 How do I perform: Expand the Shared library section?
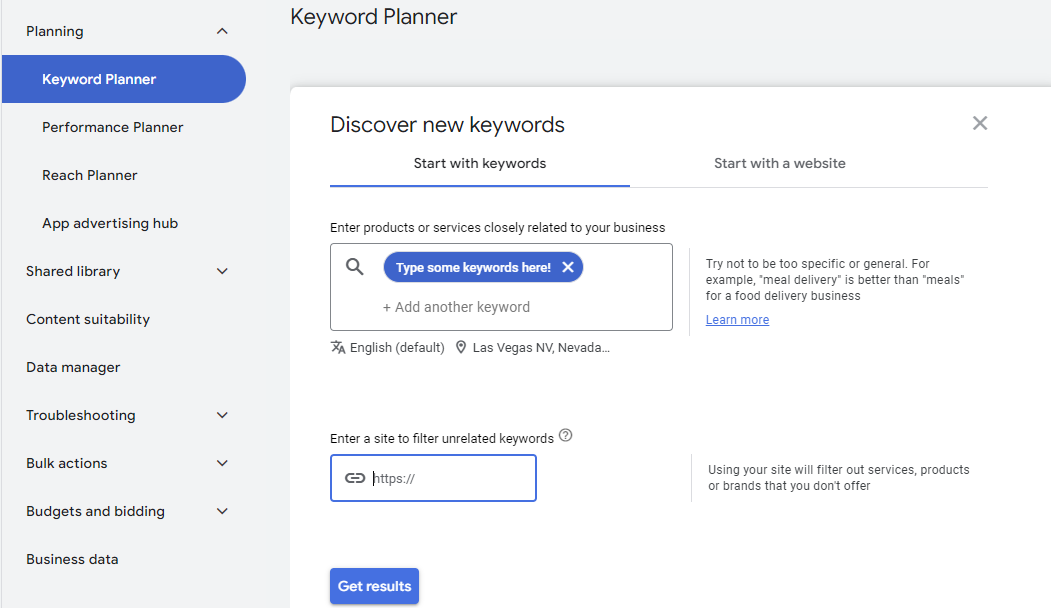(223, 271)
